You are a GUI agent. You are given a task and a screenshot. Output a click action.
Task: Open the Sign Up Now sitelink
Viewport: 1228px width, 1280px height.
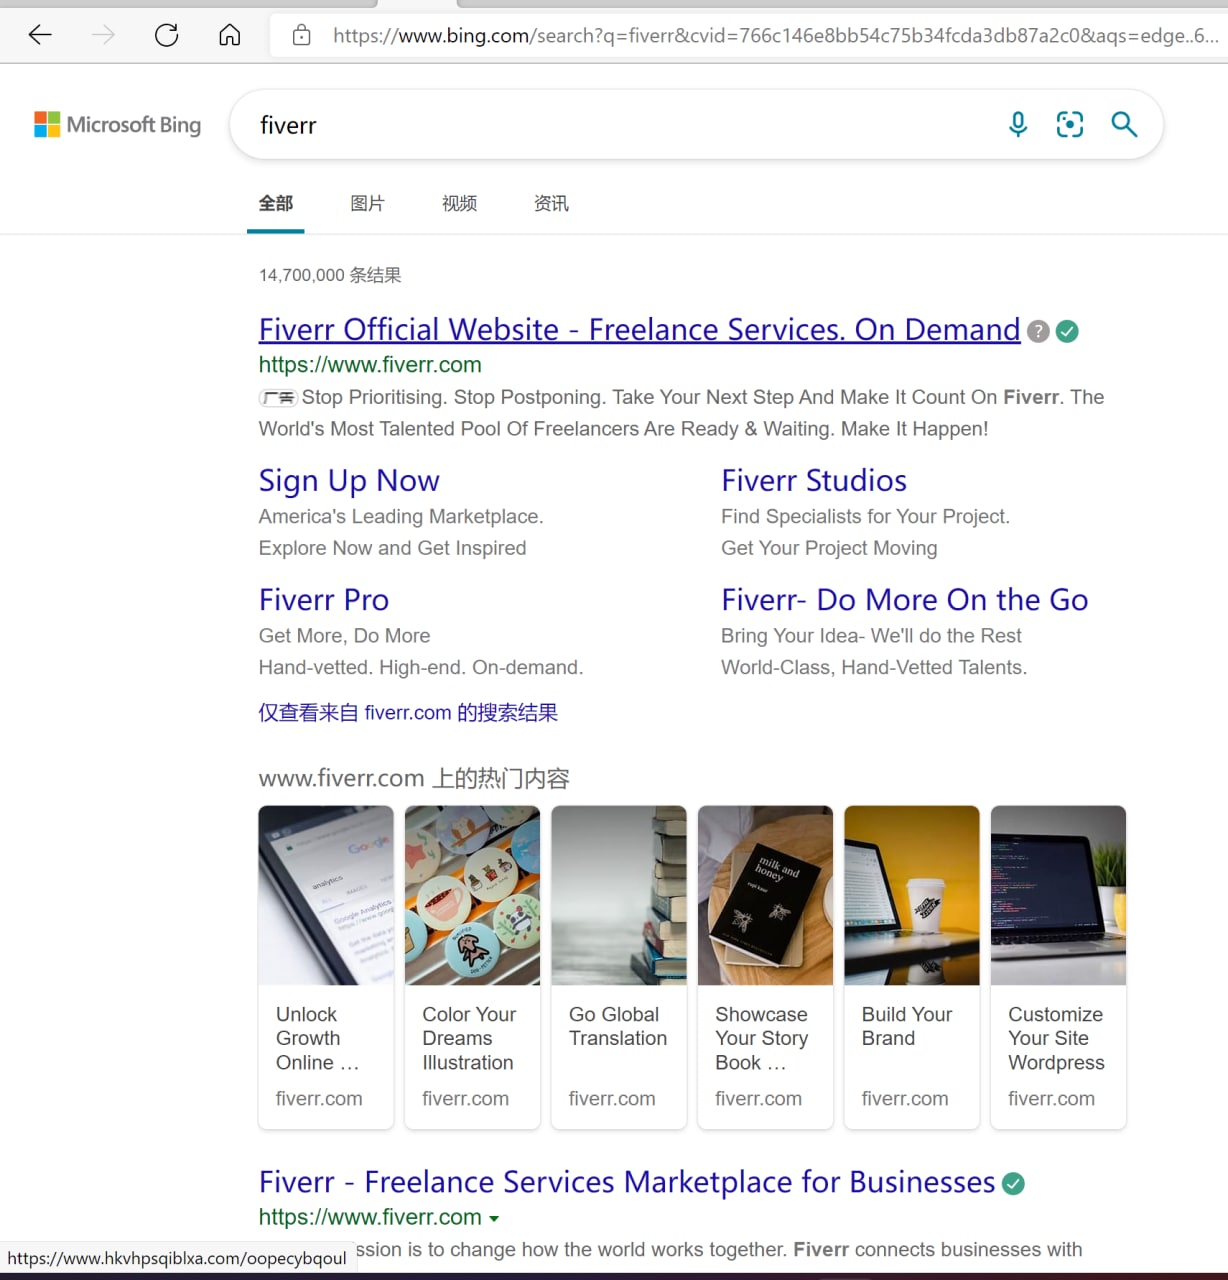tap(349, 481)
